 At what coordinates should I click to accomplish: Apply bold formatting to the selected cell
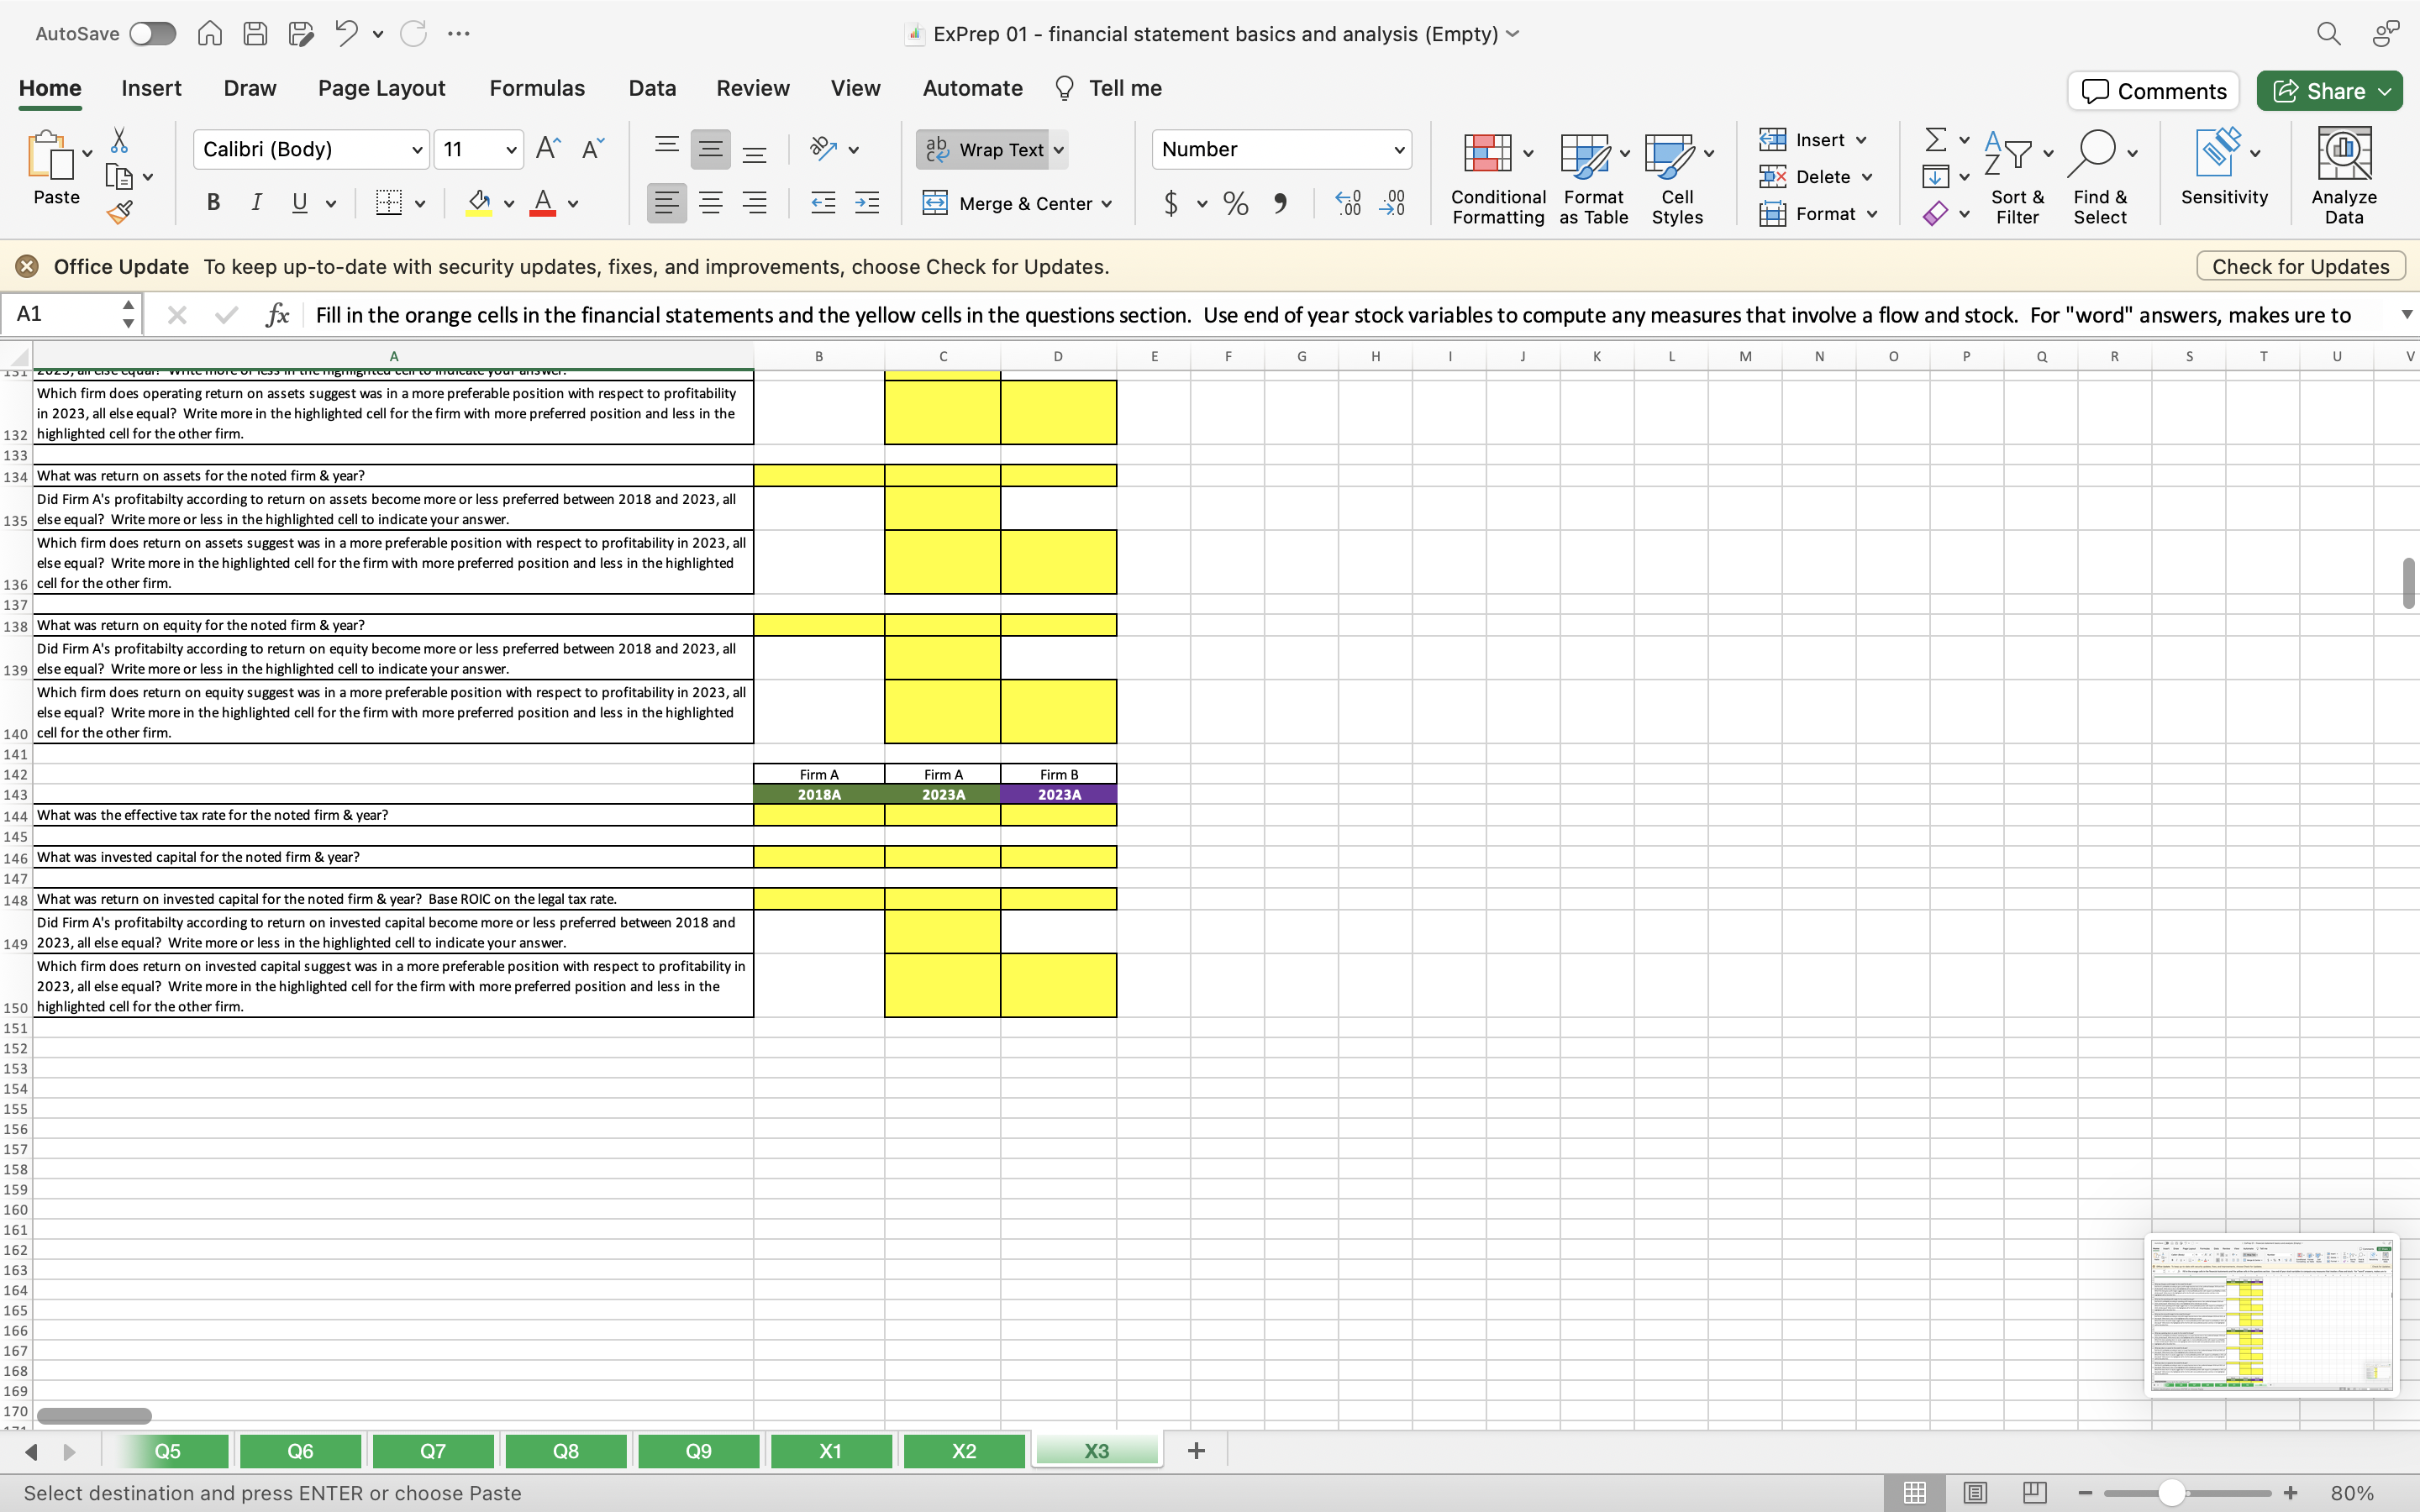(213, 203)
